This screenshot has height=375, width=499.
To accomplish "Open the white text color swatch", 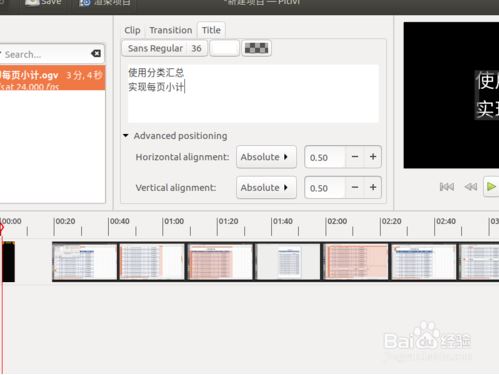I will [224, 48].
